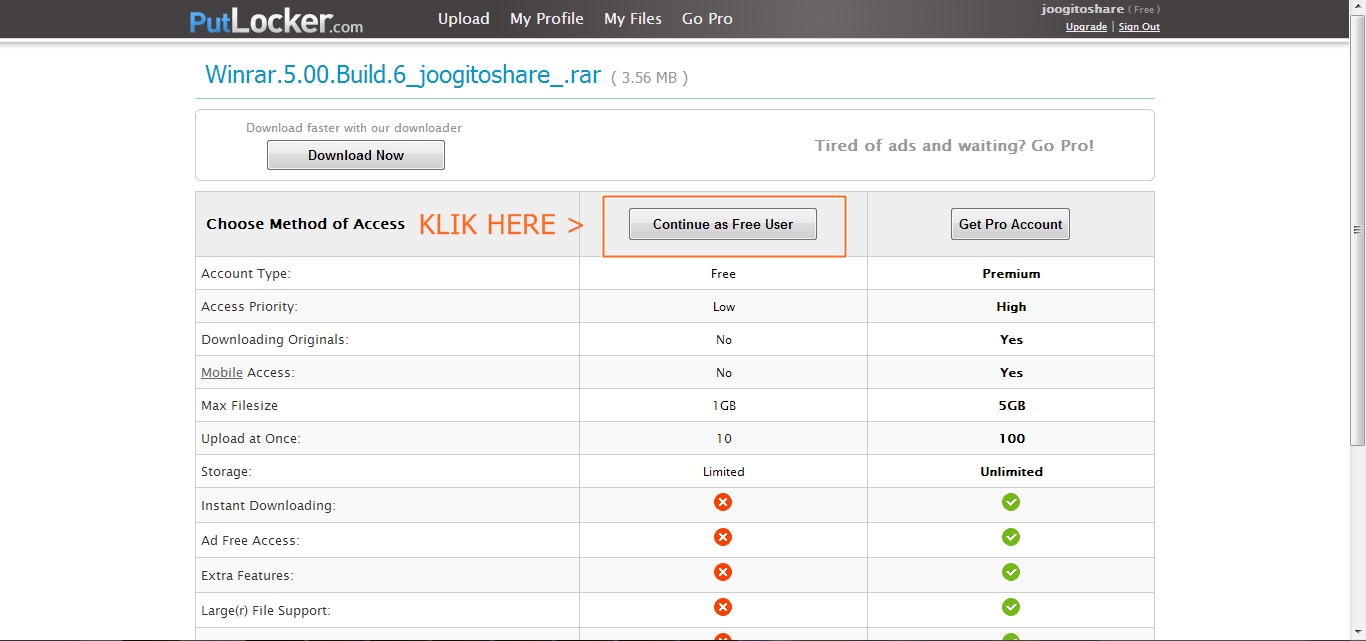Click red X icon in Extra Features row
This screenshot has height=641, width=1366.
[723, 572]
